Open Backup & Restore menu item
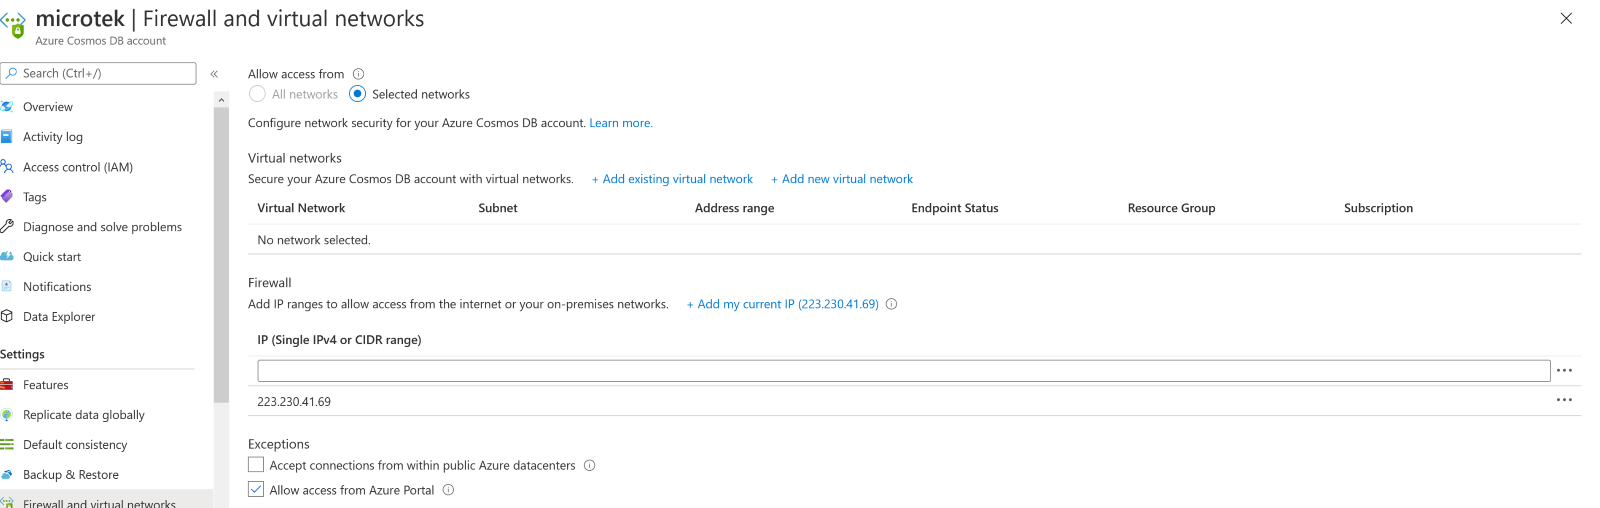The width and height of the screenshot is (1600, 508). click(x=70, y=475)
